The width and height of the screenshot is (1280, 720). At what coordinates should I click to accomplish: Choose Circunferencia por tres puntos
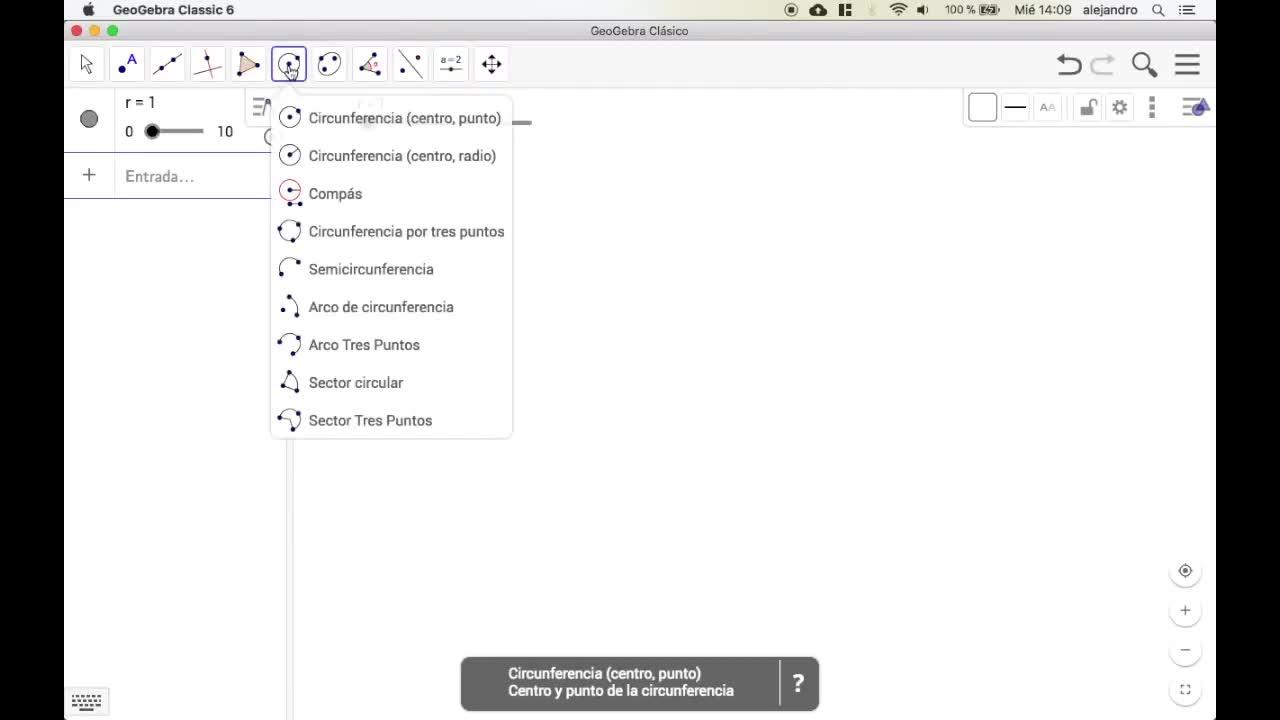391,232
